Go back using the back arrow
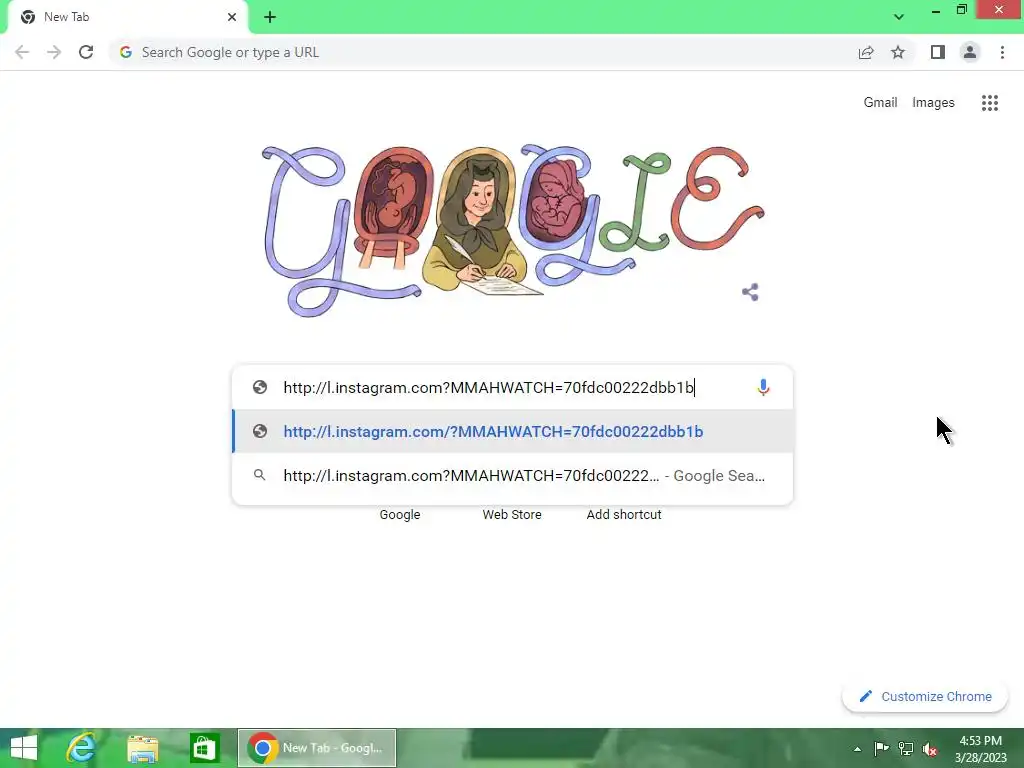The height and width of the screenshot is (768, 1024). [x=22, y=52]
